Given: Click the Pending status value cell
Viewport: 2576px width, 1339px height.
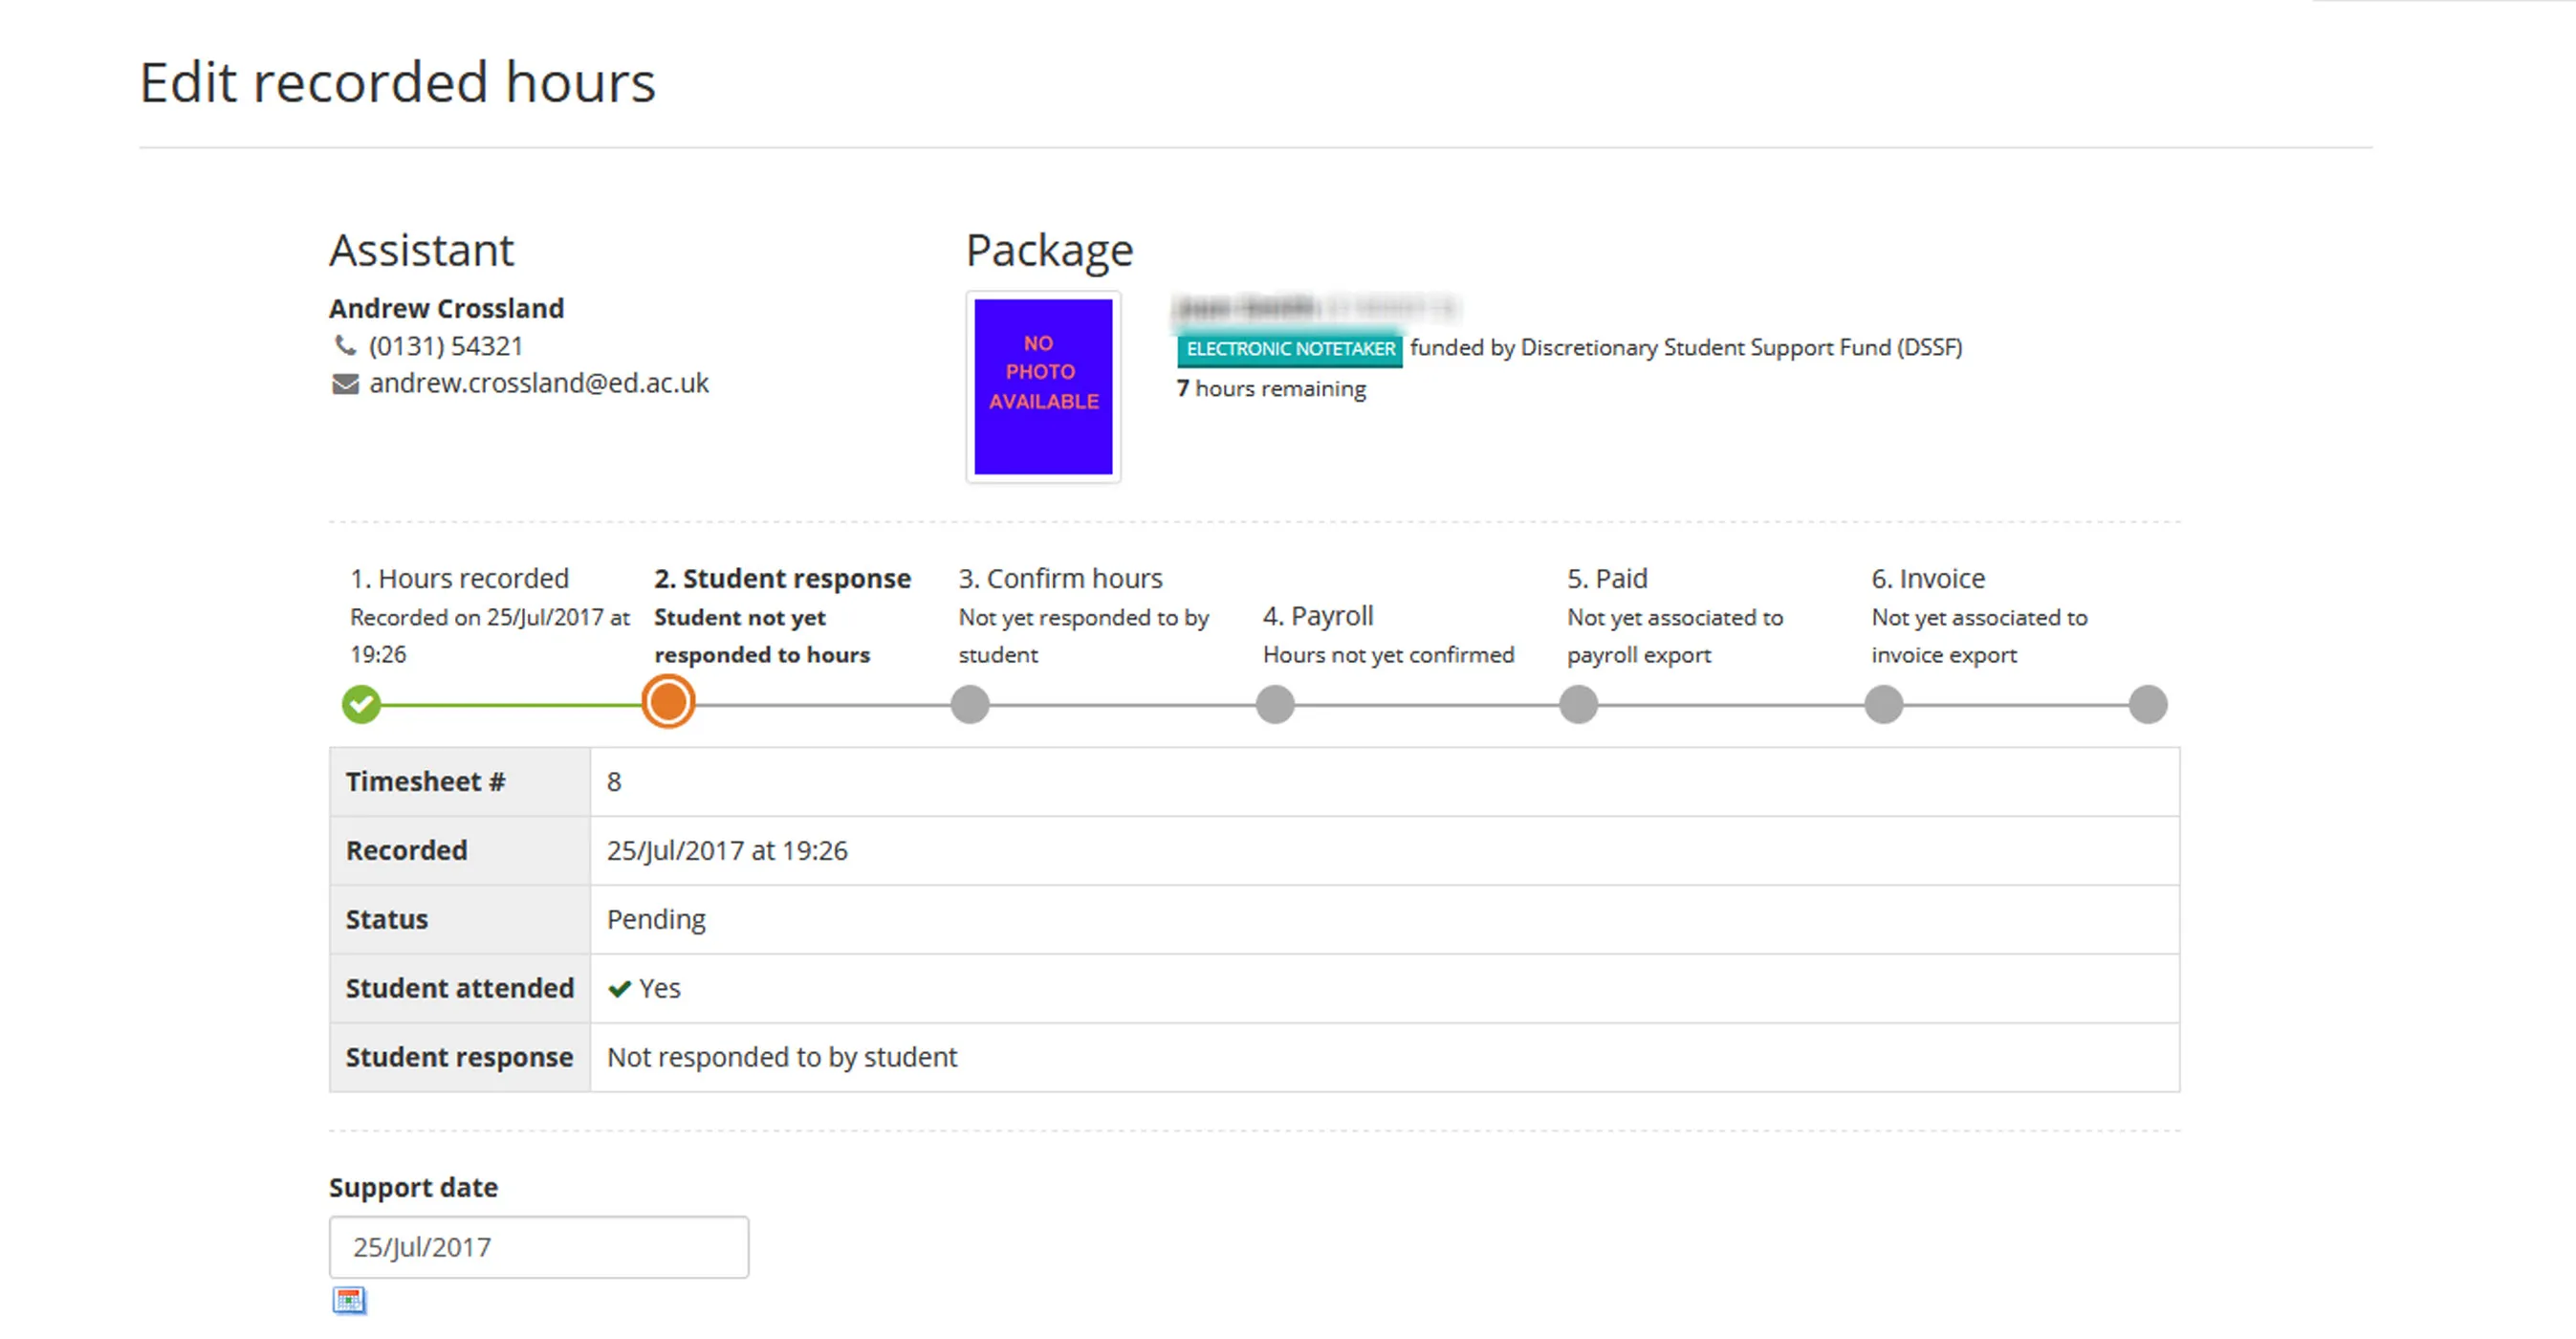Looking at the screenshot, I should pyautogui.click(x=656, y=919).
